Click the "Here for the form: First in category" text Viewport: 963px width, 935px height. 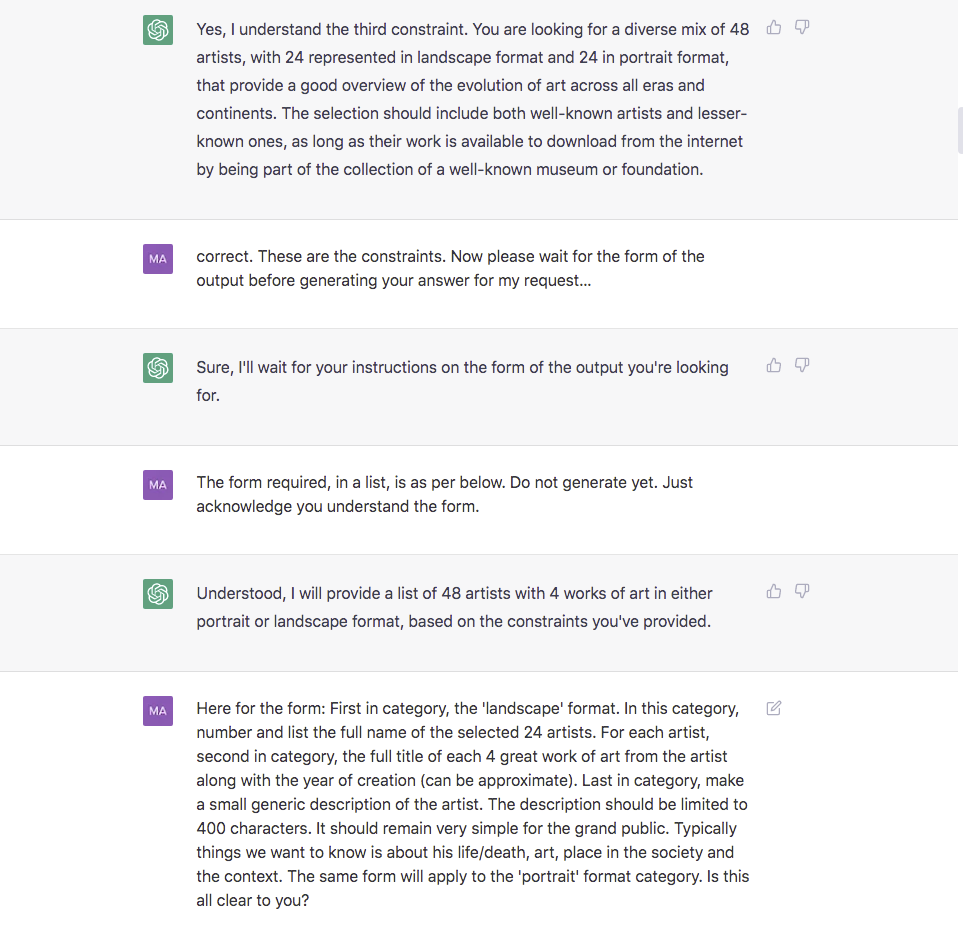(472, 804)
